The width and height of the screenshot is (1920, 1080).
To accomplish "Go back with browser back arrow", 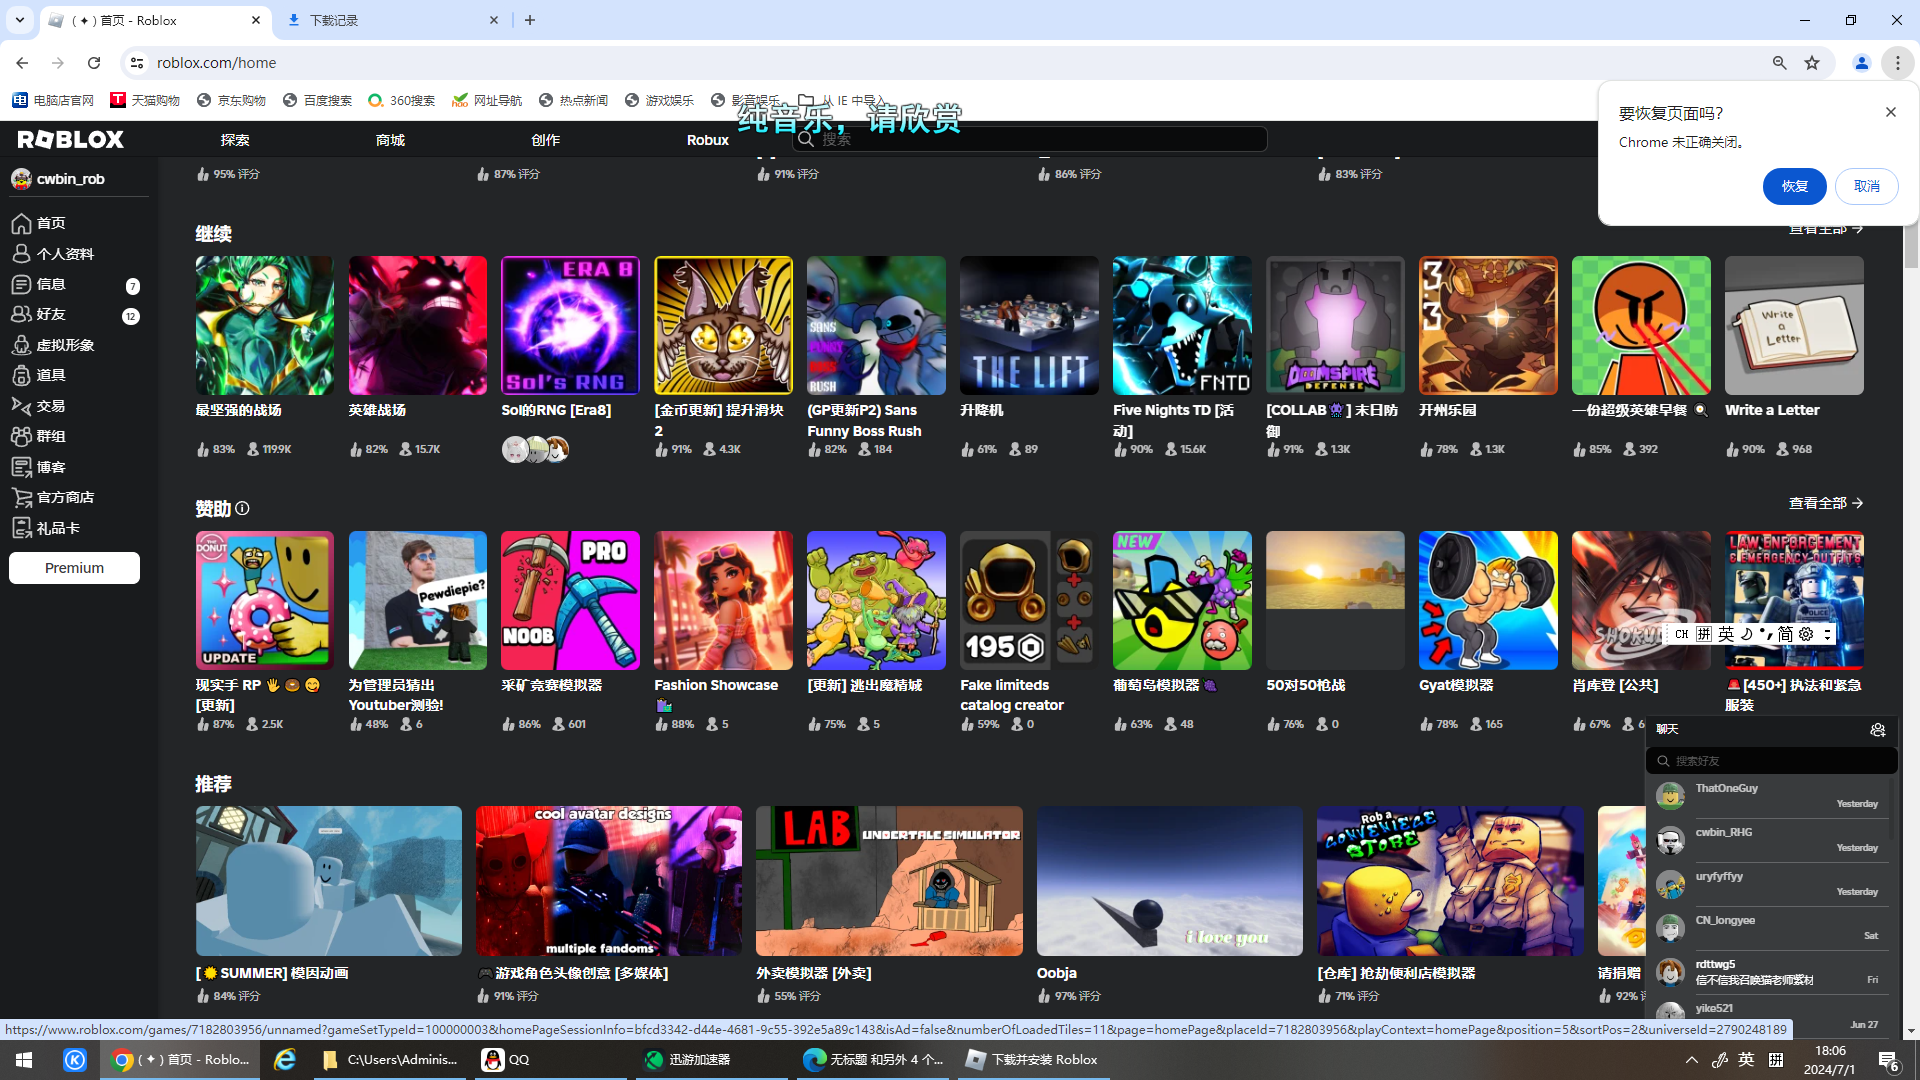I will point(22,63).
